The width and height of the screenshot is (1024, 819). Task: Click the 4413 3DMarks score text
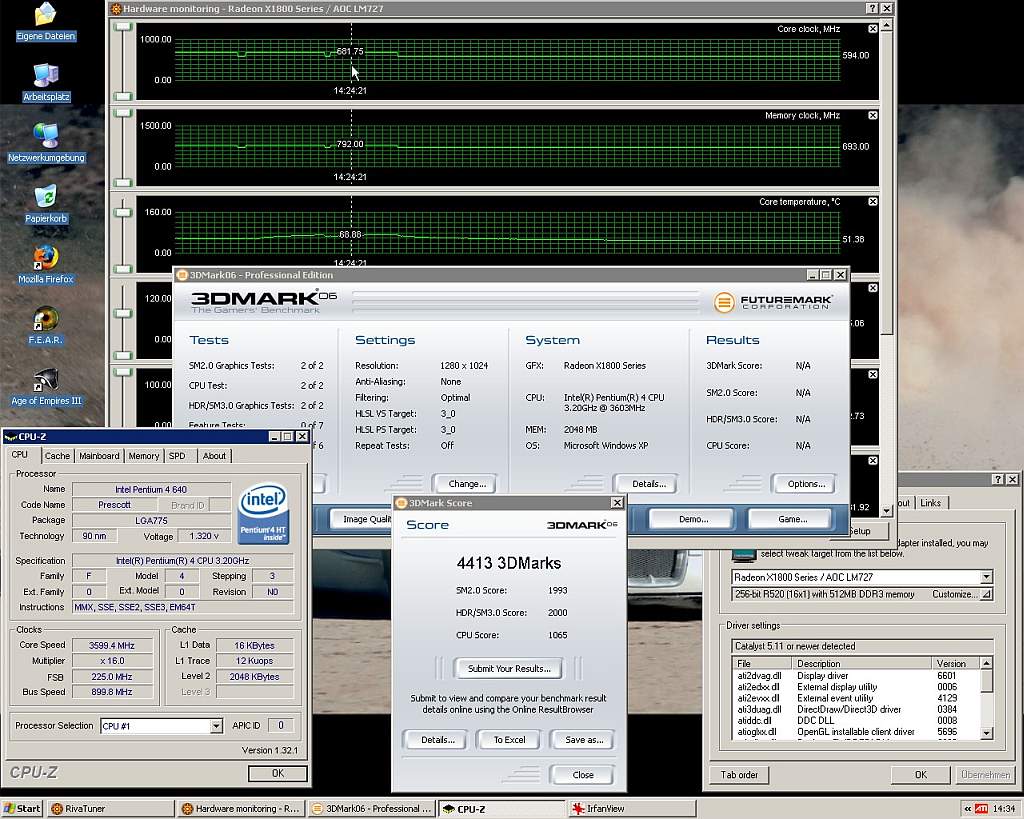(x=509, y=563)
